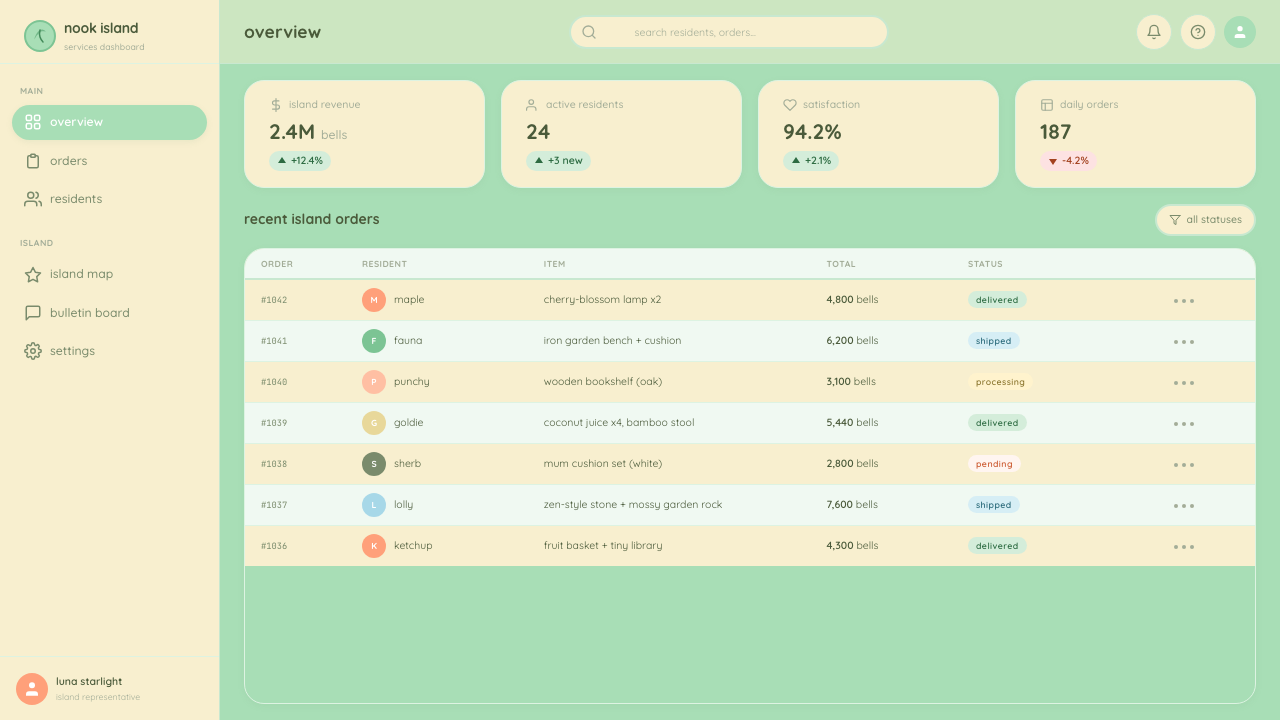Screen dimensions: 1280x720
Task: Click delivered status on order #1039
Action: pos(997,423)
